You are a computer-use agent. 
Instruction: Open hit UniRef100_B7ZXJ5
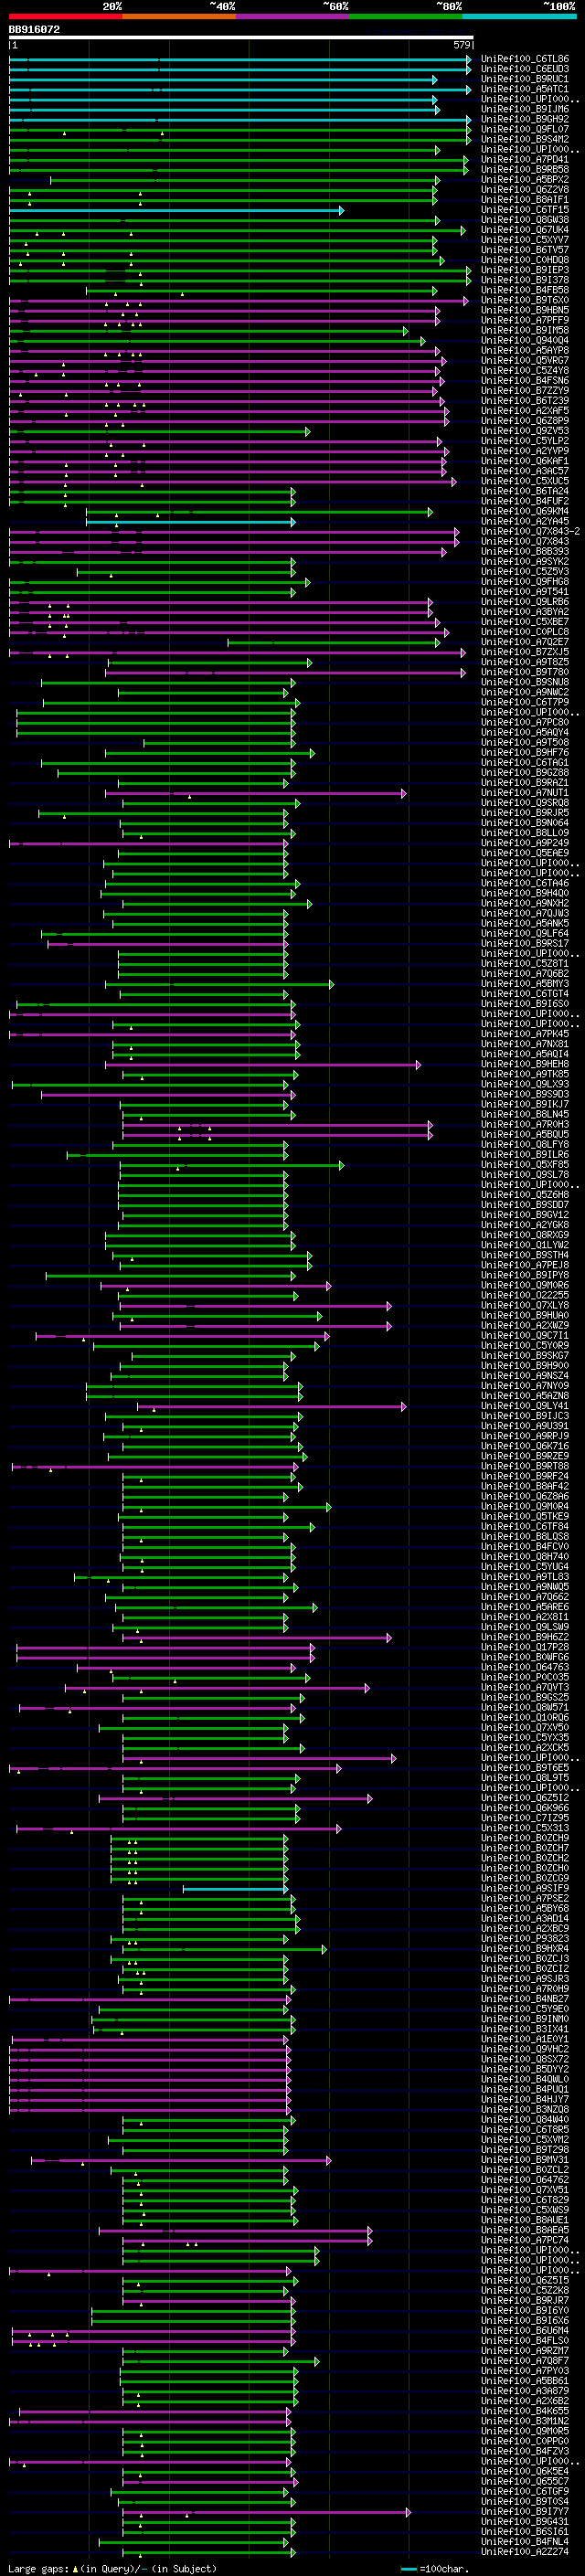(525, 652)
